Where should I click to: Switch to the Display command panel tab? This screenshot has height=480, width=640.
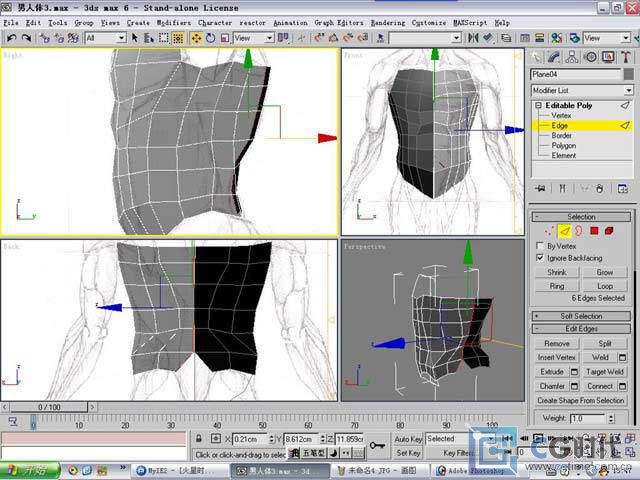click(x=608, y=57)
